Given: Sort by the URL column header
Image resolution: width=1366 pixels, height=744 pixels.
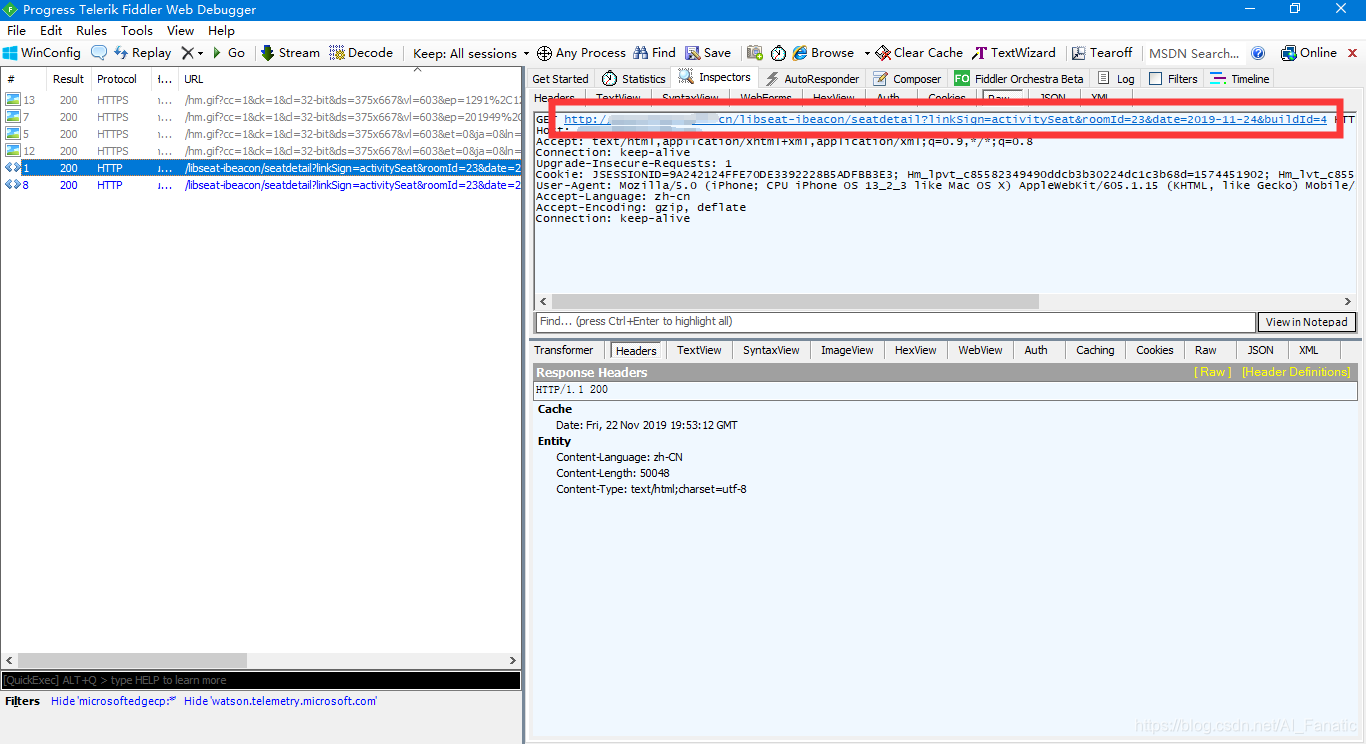Looking at the screenshot, I should [x=349, y=79].
